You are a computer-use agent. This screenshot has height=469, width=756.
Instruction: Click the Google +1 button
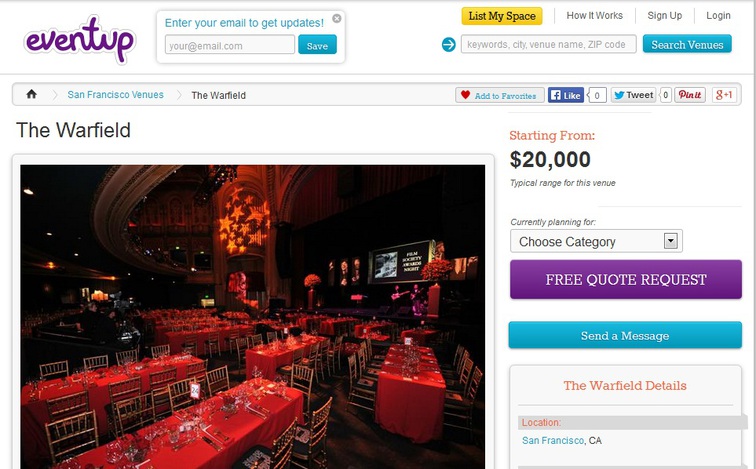724,95
